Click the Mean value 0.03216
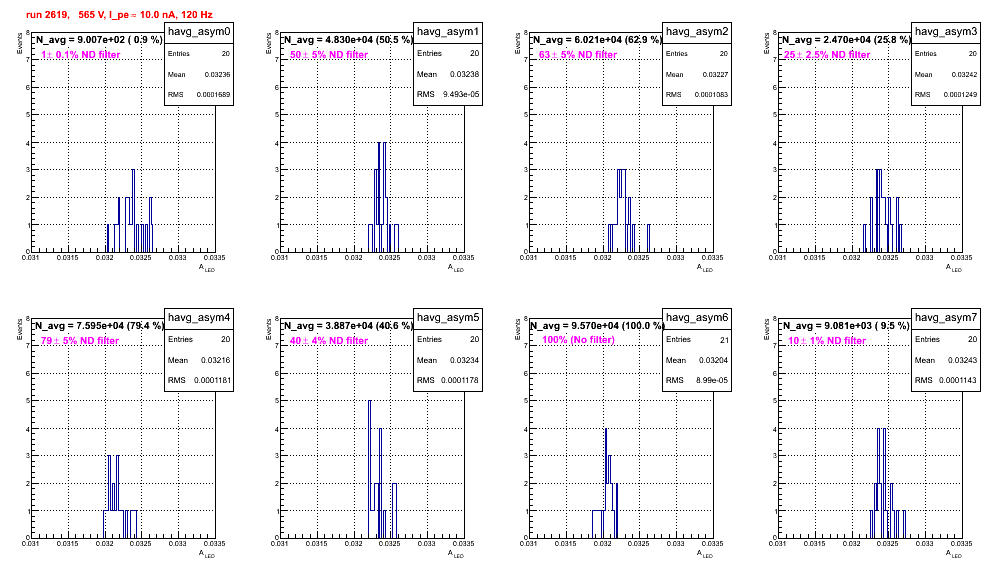 (x=215, y=360)
